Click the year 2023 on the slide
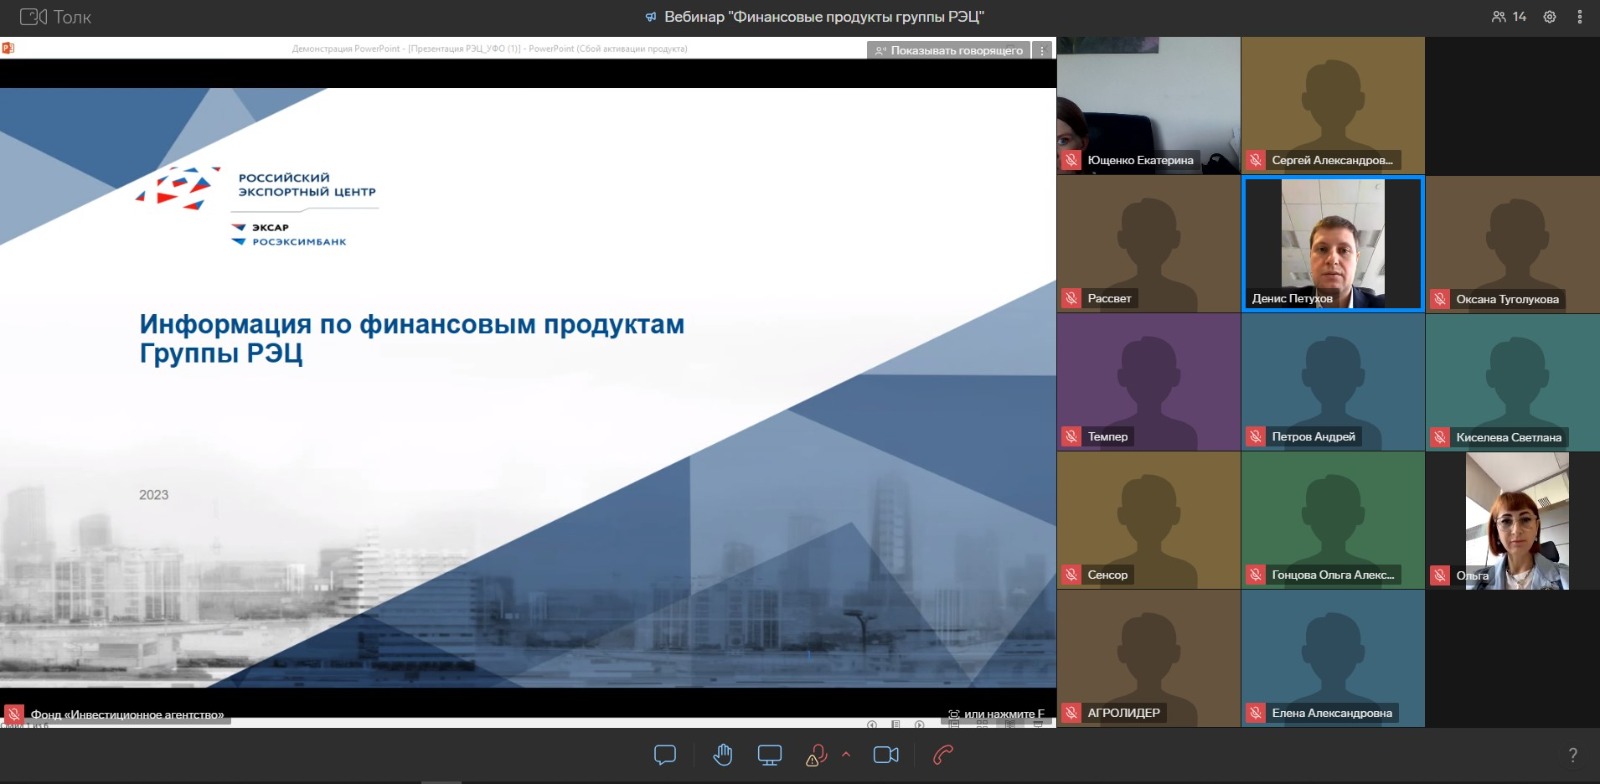1600x784 pixels. click(x=154, y=495)
